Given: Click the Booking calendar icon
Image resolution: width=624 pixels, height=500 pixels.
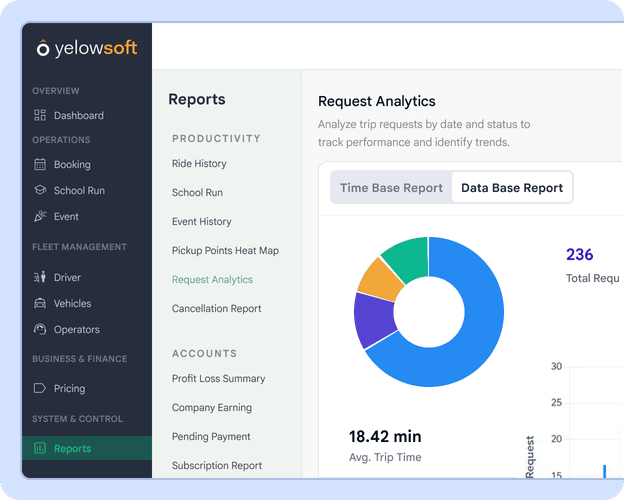Looking at the screenshot, I should (40, 164).
